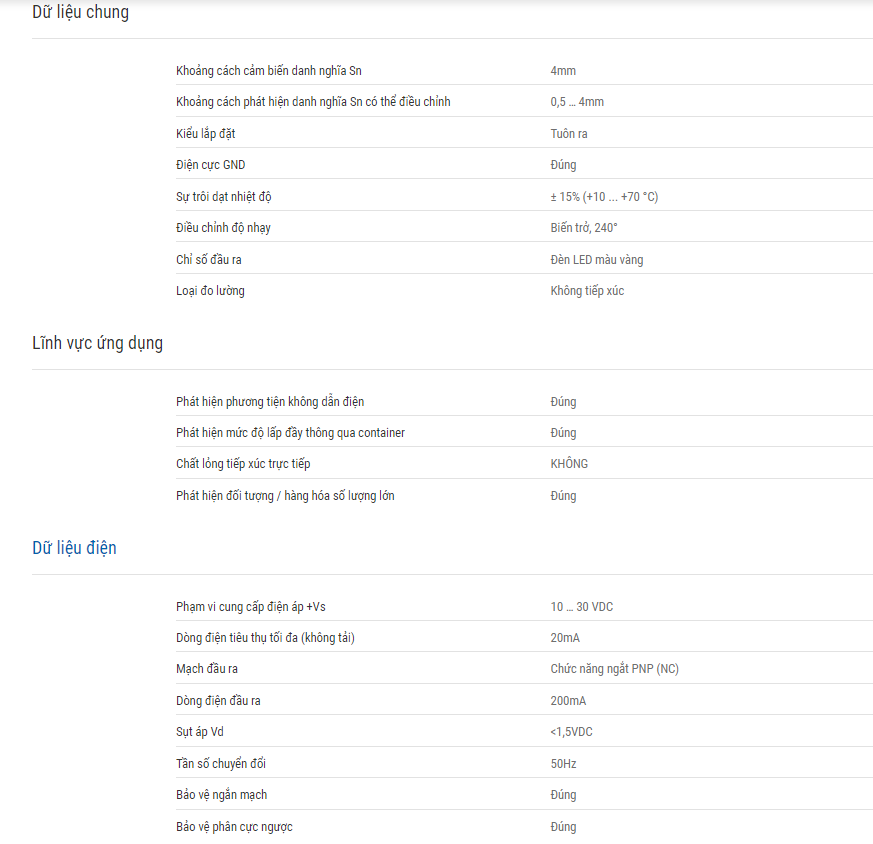This screenshot has height=844, width=873.
Task: Click the 'KHÔNG' value for direct liquid contact
Action: tap(569, 464)
